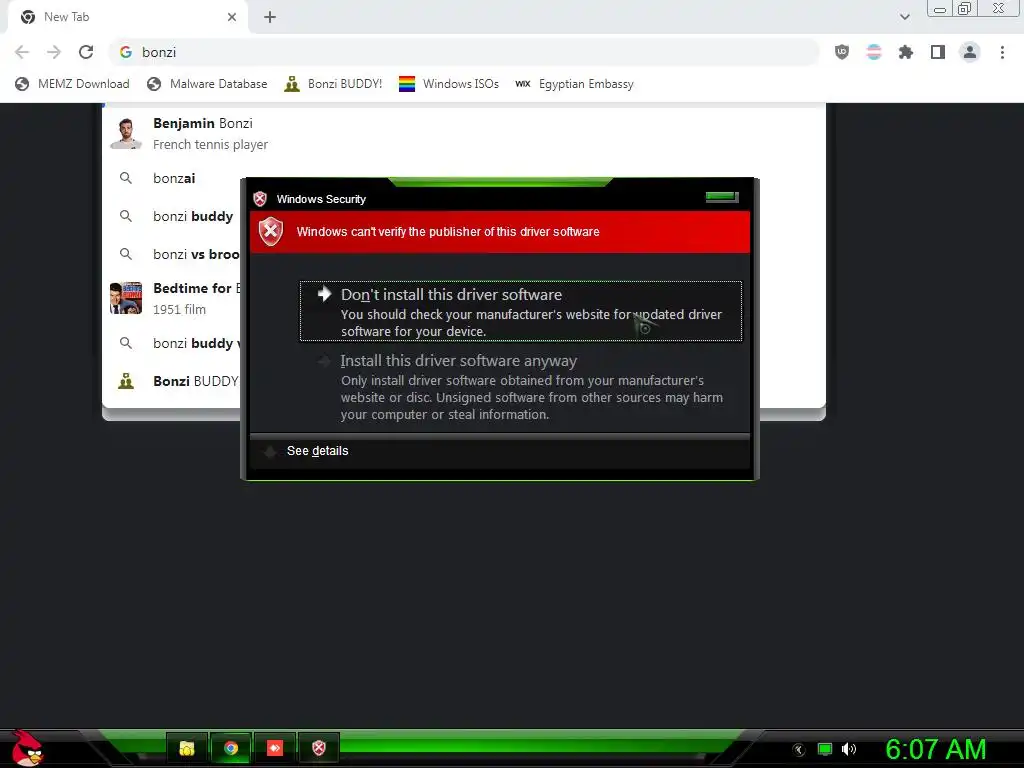
Task: Open the uBlock Origin extension
Action: pyautogui.click(x=842, y=52)
